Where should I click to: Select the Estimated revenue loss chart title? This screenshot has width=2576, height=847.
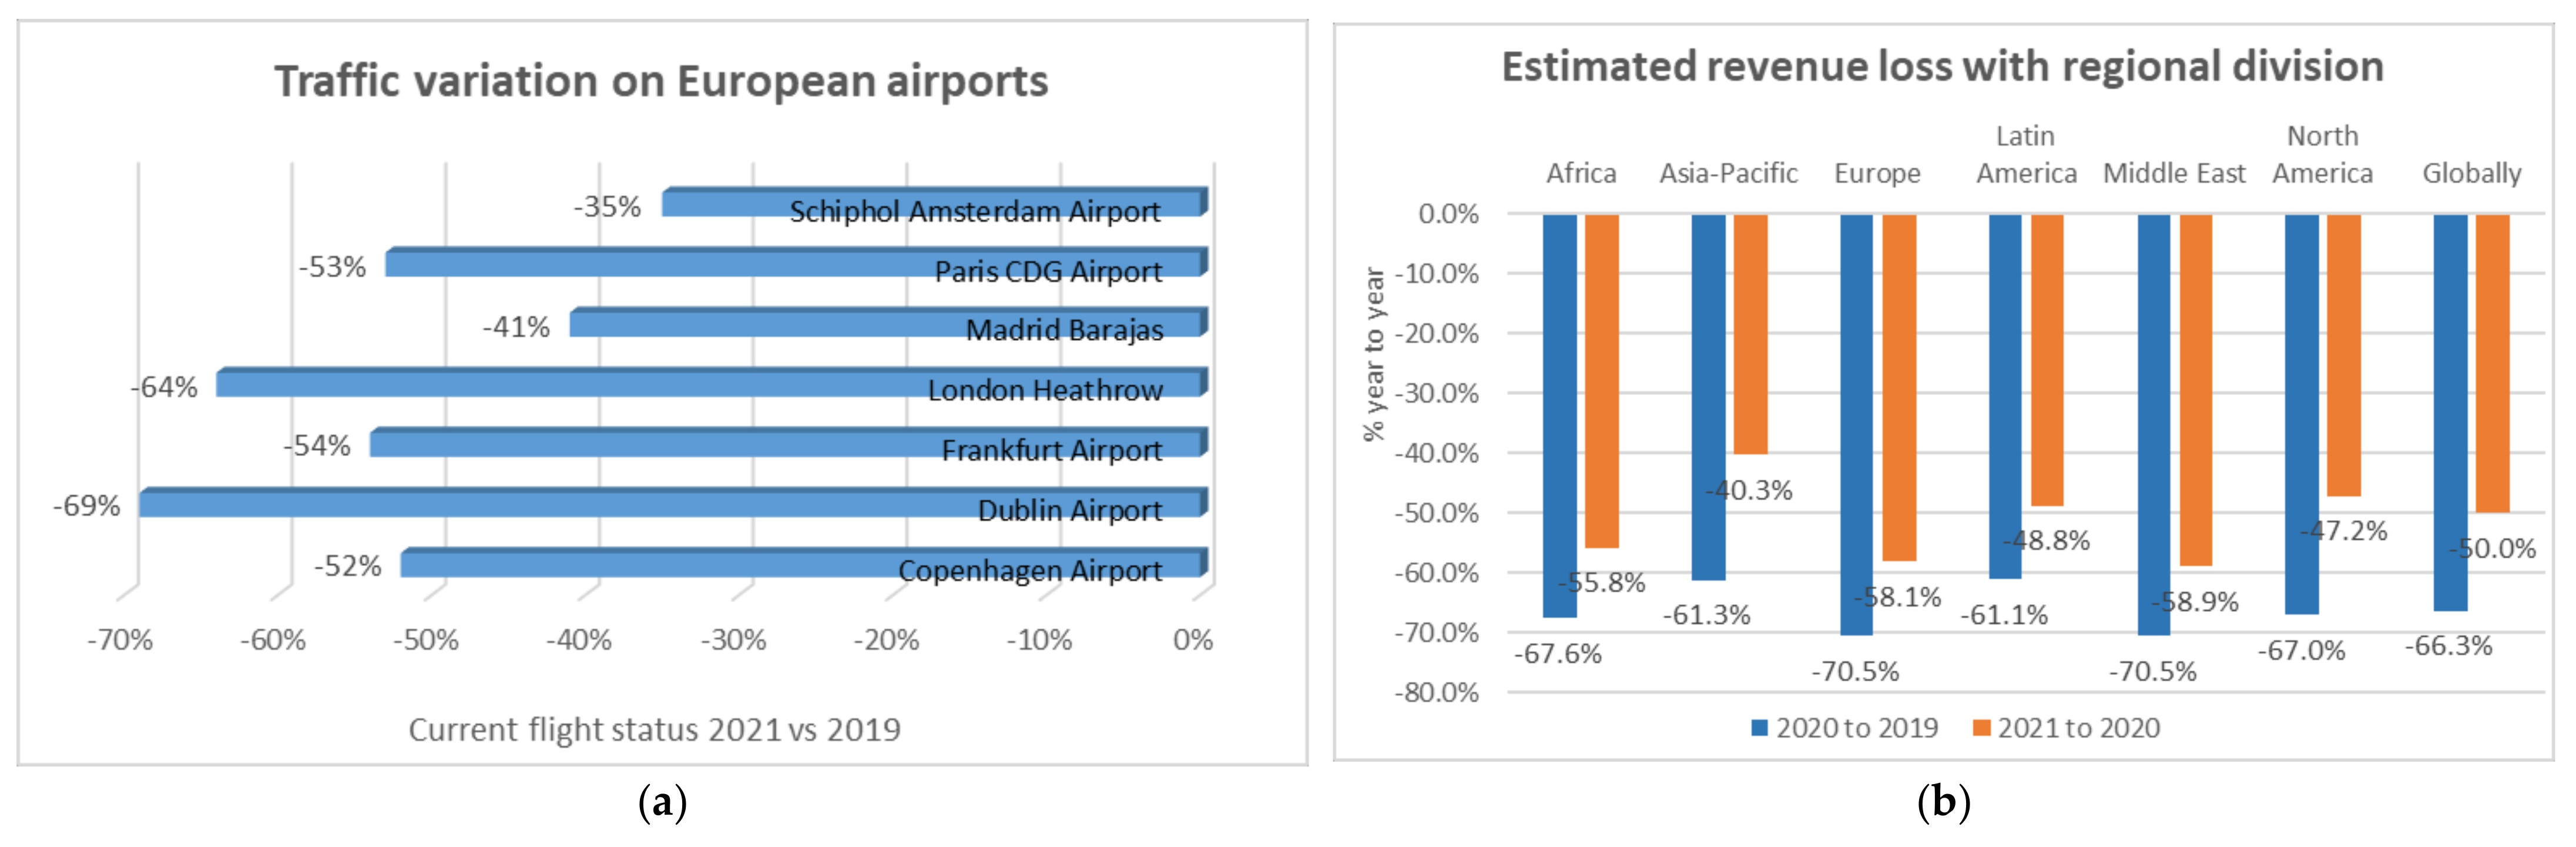[1942, 67]
